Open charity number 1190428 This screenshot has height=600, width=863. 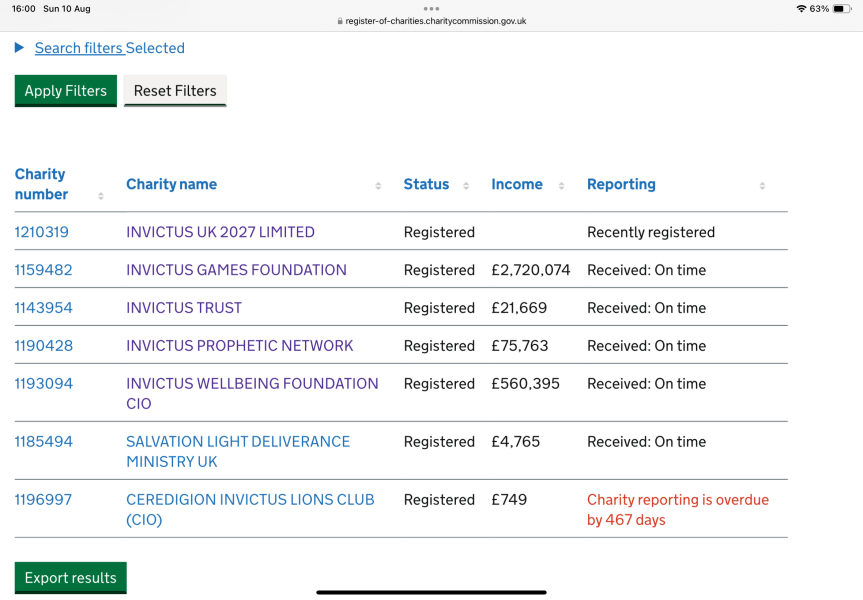point(43,346)
